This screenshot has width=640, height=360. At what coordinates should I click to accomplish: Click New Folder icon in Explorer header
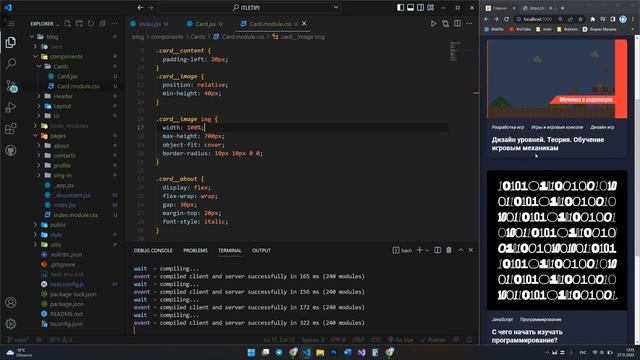(x=79, y=24)
